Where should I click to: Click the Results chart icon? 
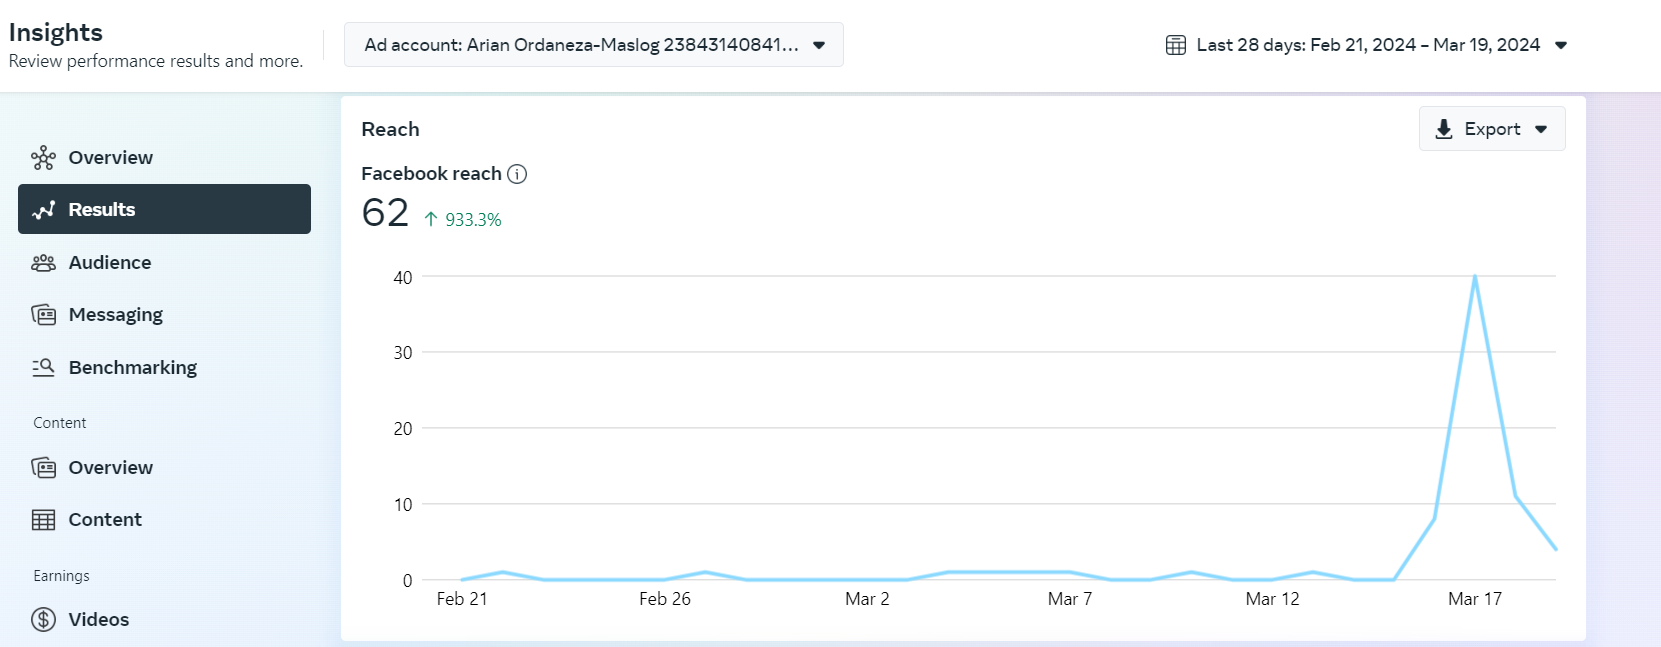tap(43, 210)
